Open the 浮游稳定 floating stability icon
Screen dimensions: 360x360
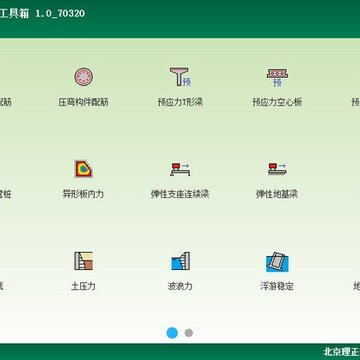[x=277, y=261]
